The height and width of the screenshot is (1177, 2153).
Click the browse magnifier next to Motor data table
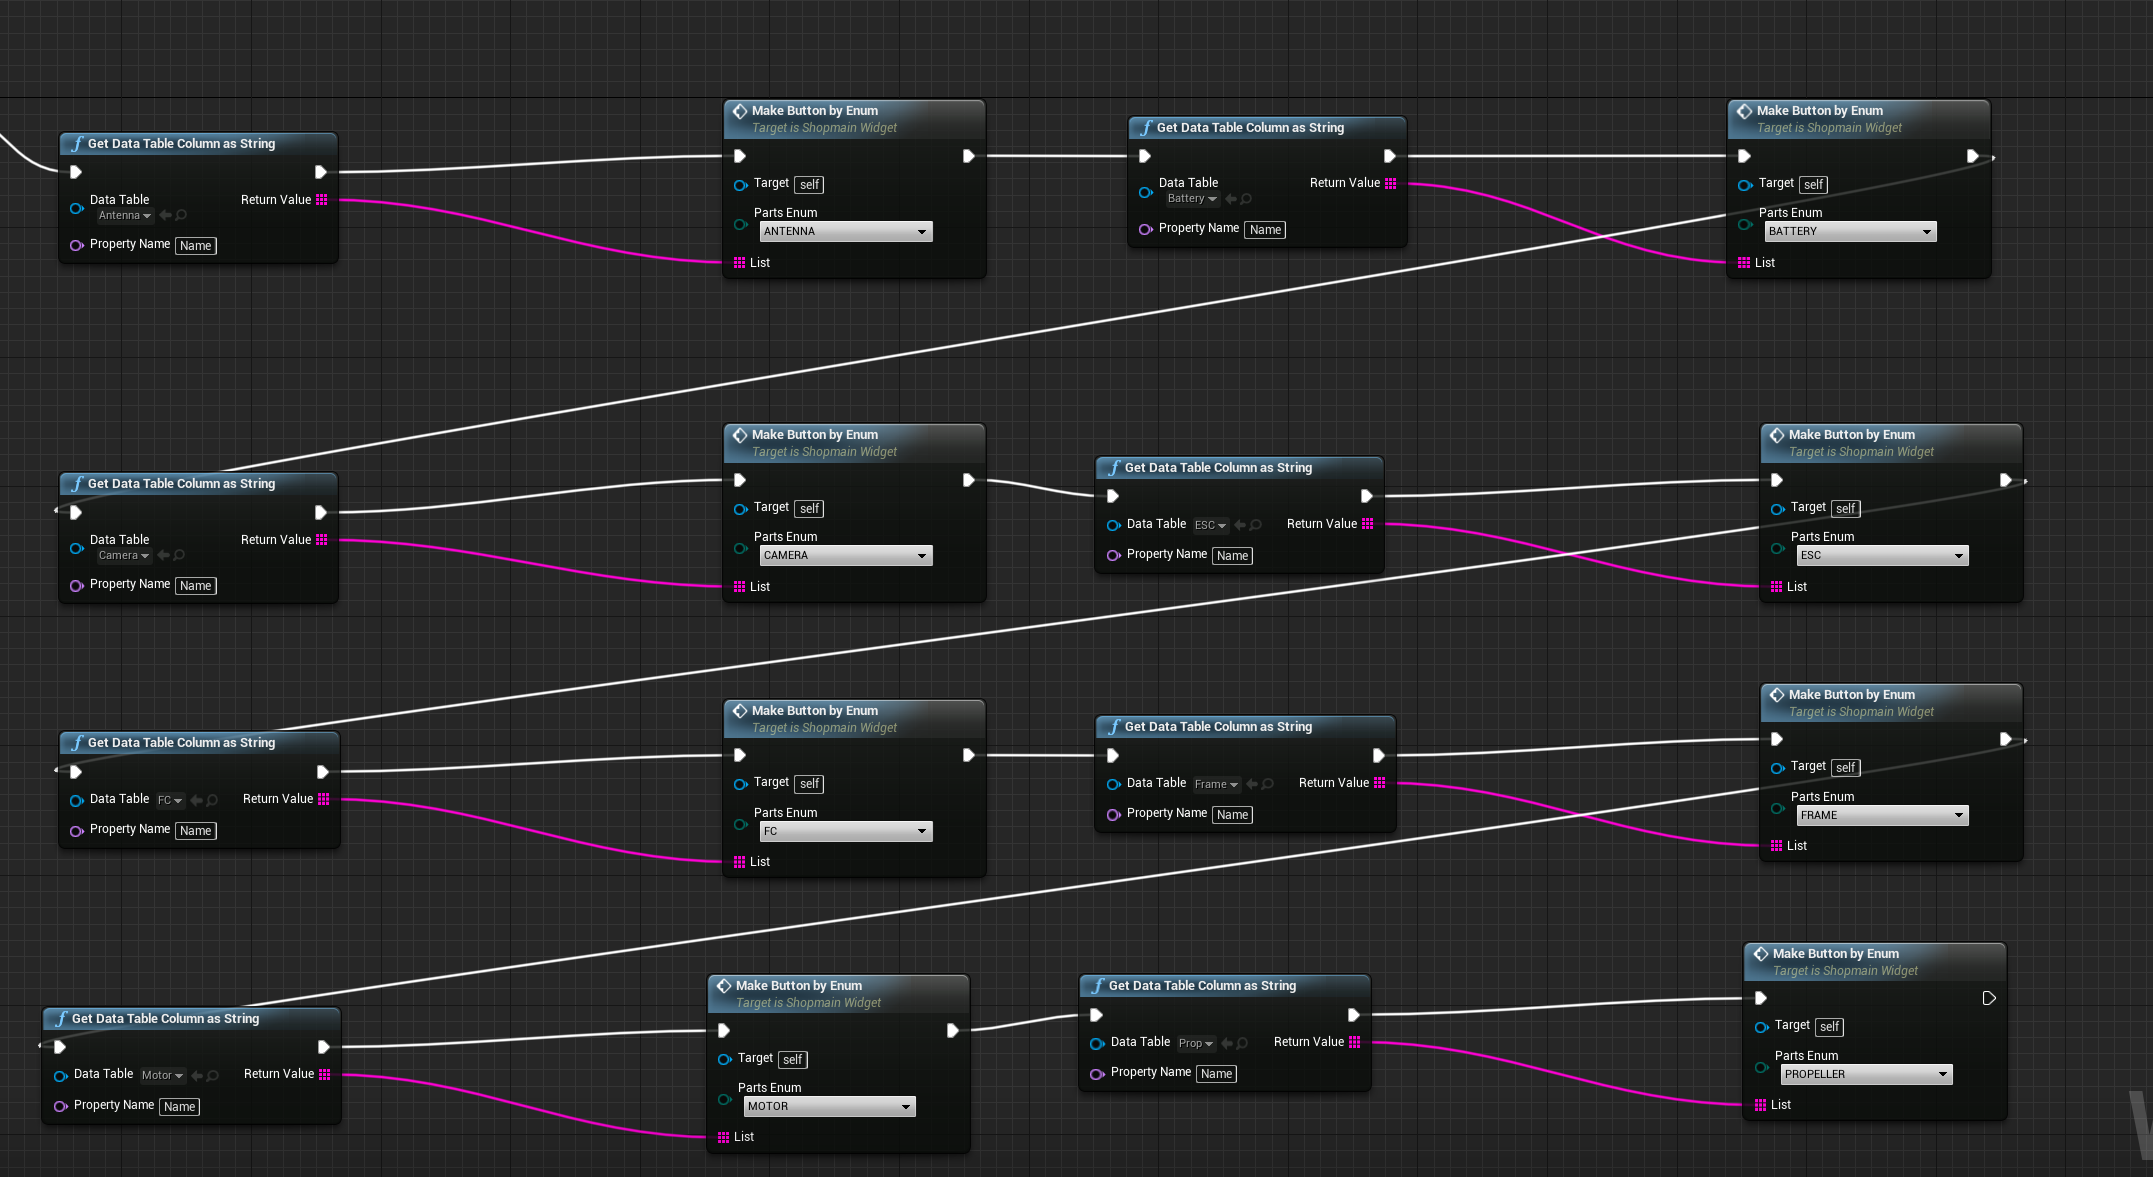(212, 1076)
